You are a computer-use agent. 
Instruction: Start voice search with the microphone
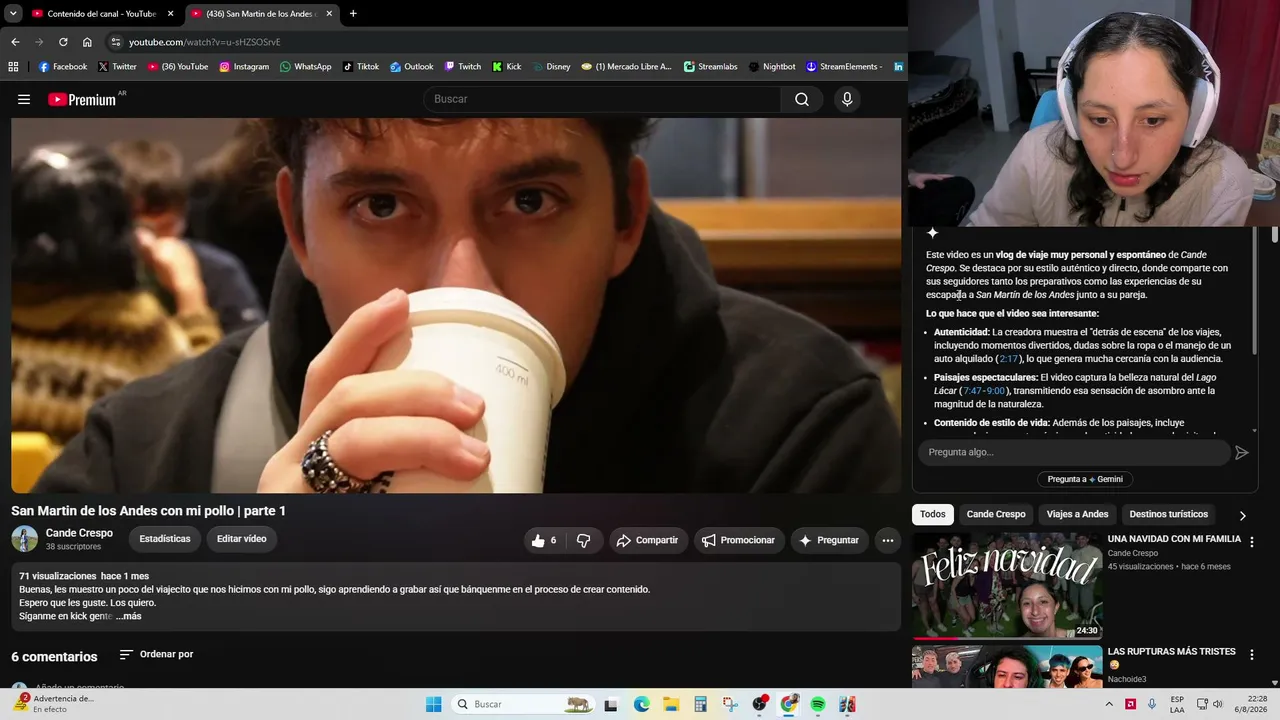[847, 99]
